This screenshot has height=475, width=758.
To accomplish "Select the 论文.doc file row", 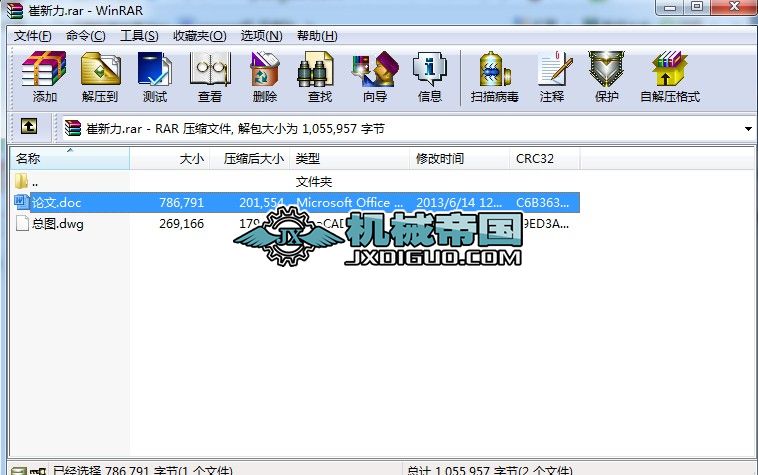I will [x=295, y=202].
